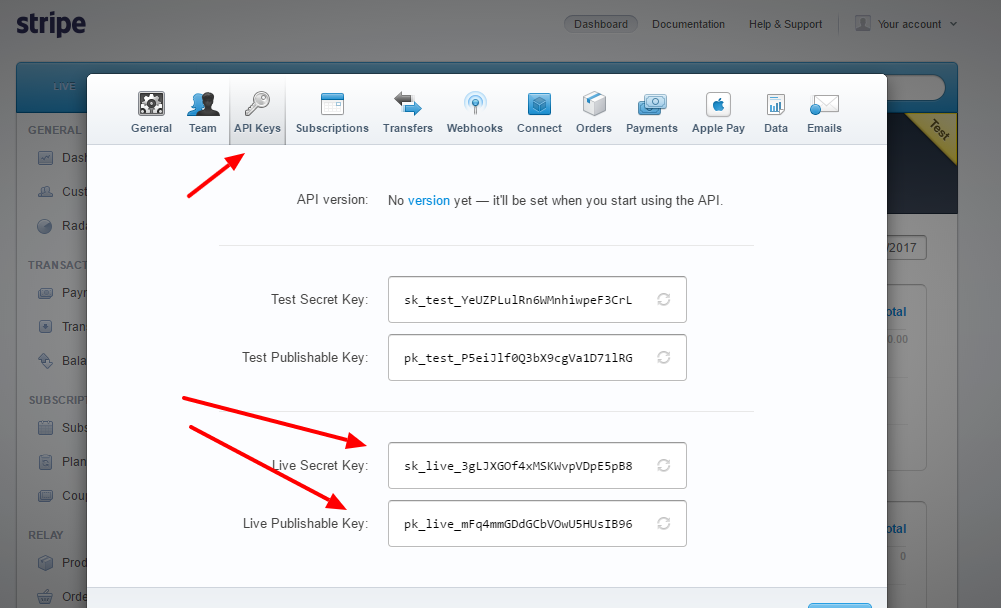
Task: Roll the Test Secret Key refresh icon
Action: pos(663,300)
